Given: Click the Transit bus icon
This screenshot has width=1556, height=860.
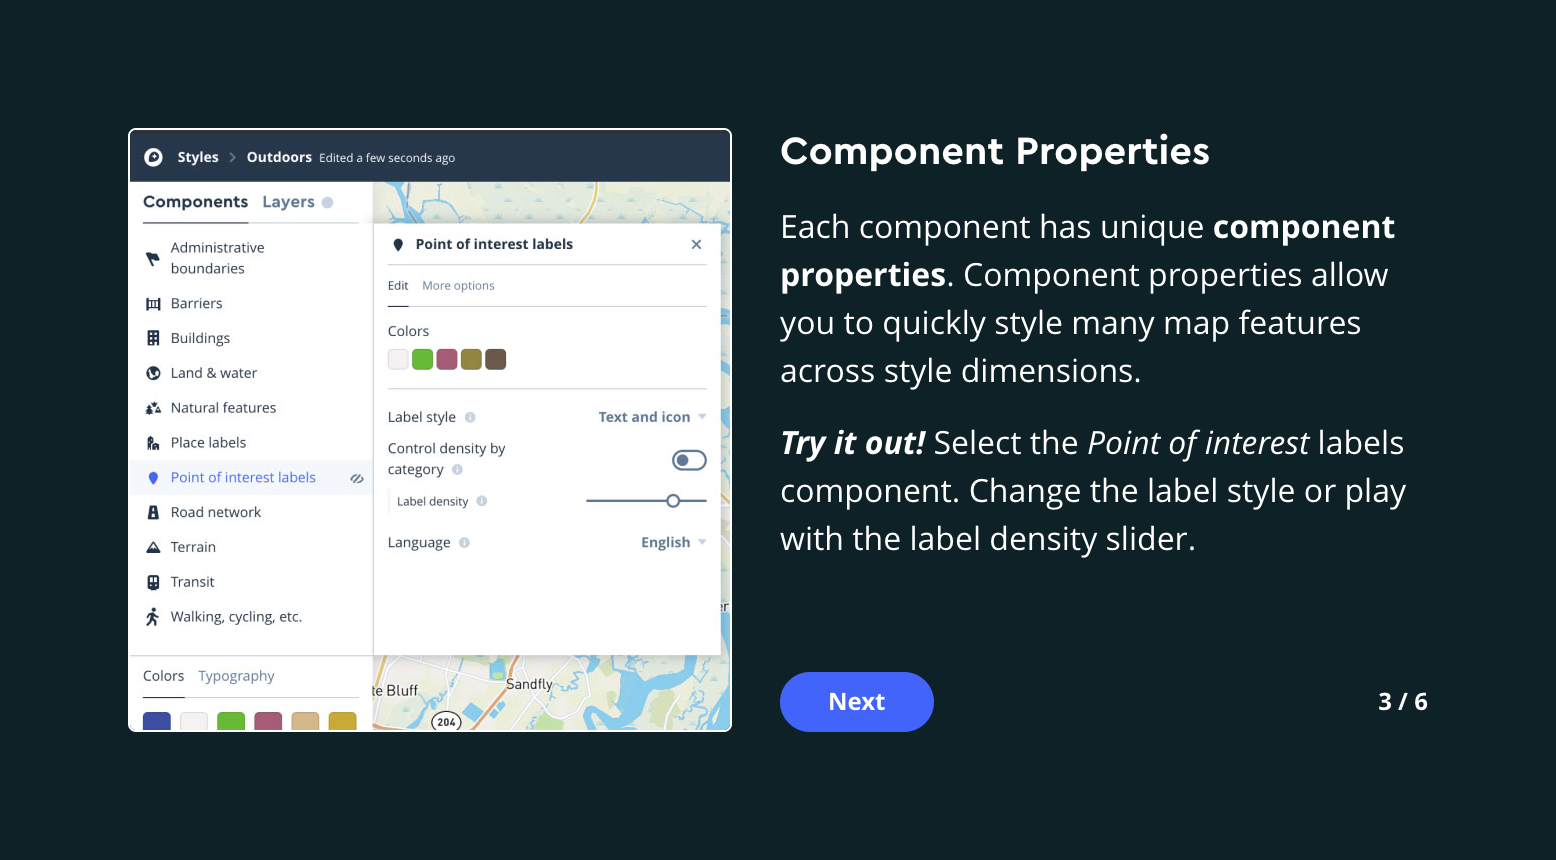Looking at the screenshot, I should click(x=153, y=582).
